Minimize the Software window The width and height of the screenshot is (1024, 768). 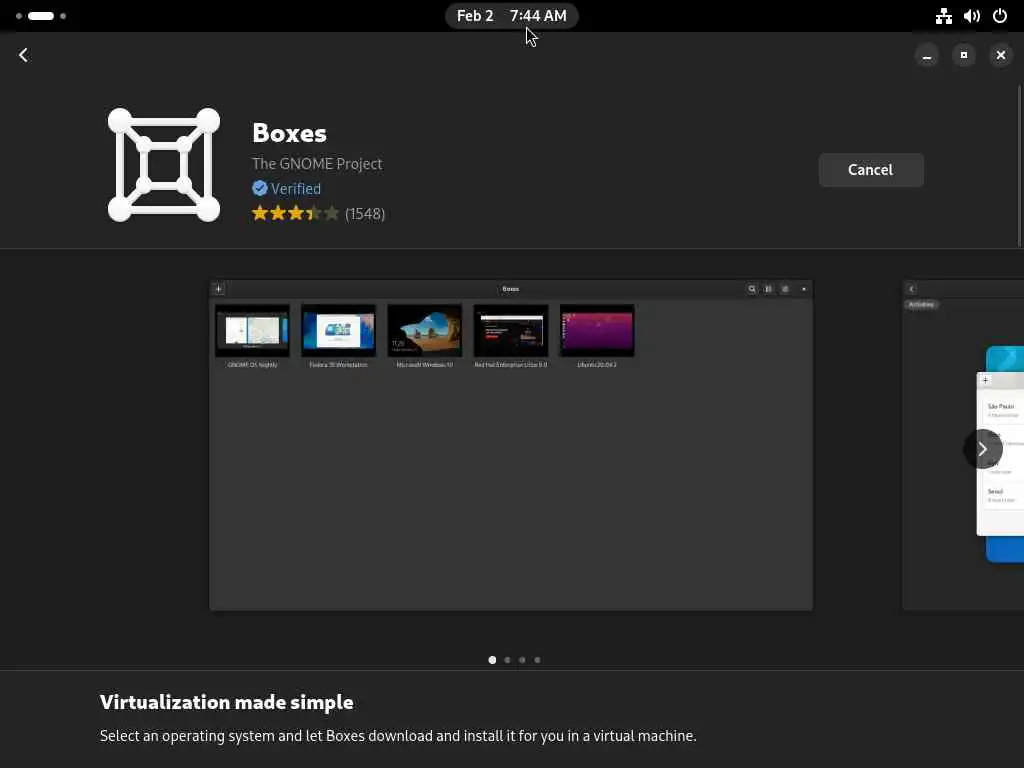click(x=927, y=55)
